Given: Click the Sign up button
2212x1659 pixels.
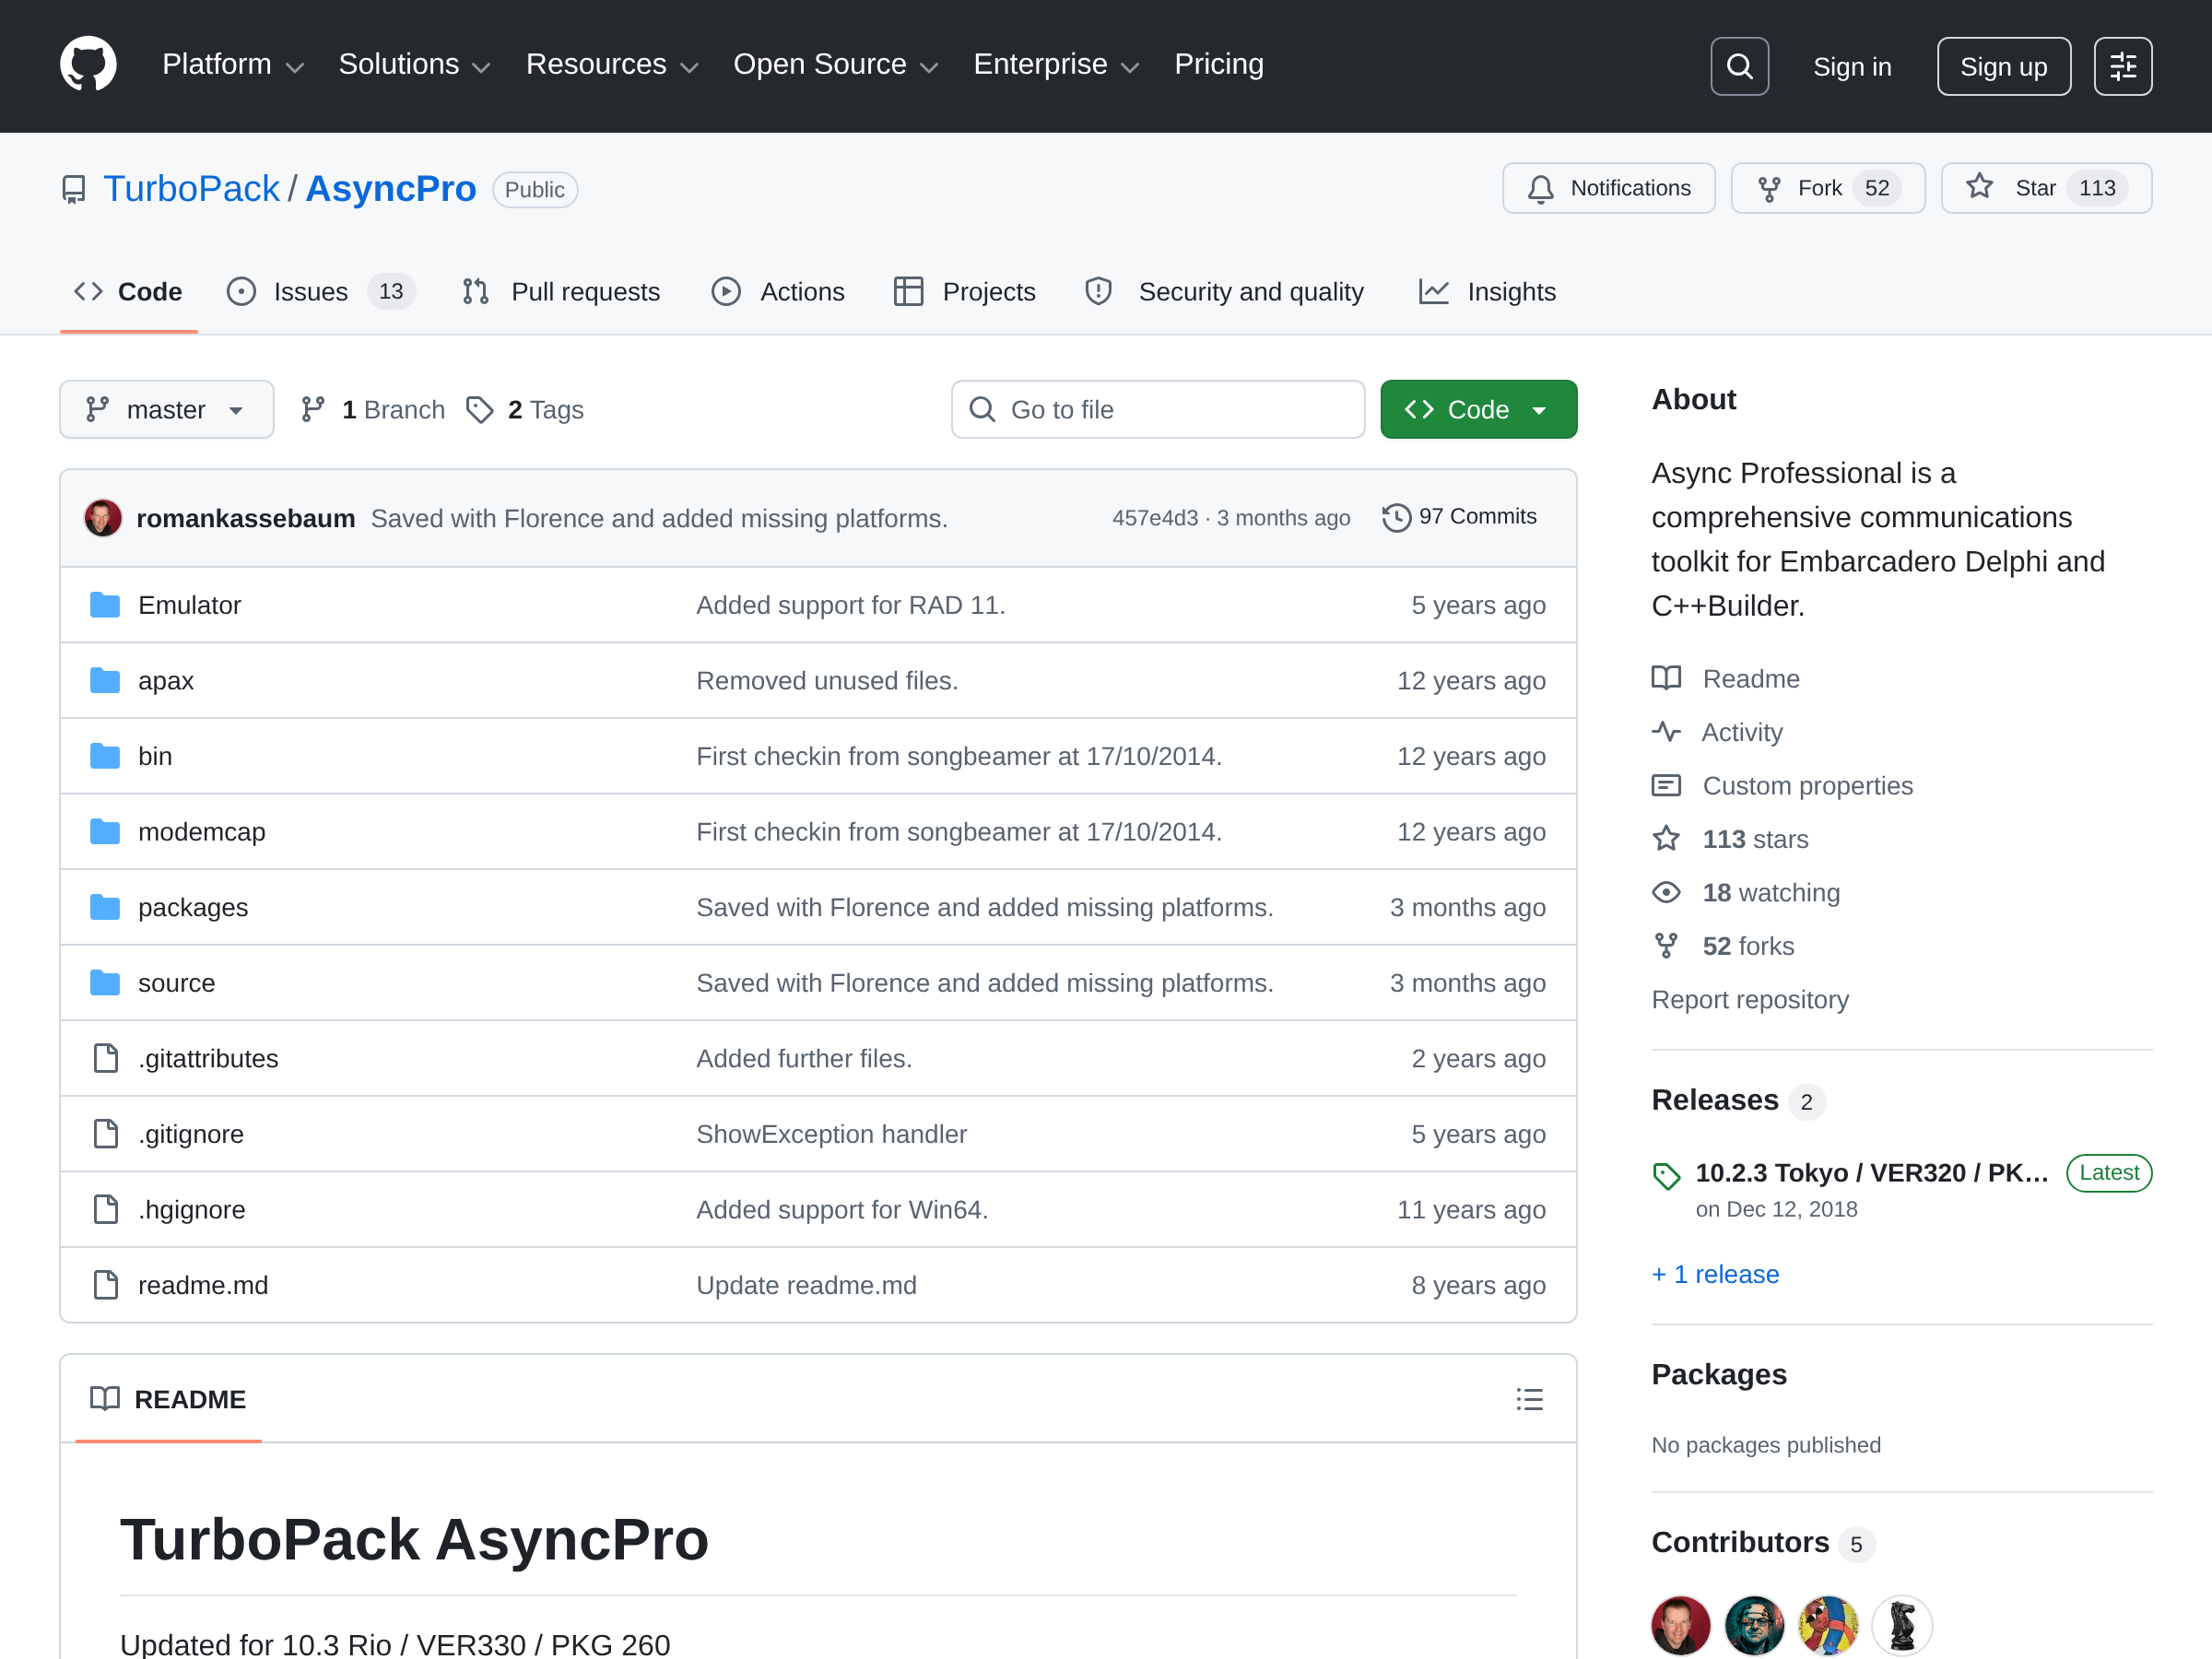Looking at the screenshot, I should click(2003, 66).
